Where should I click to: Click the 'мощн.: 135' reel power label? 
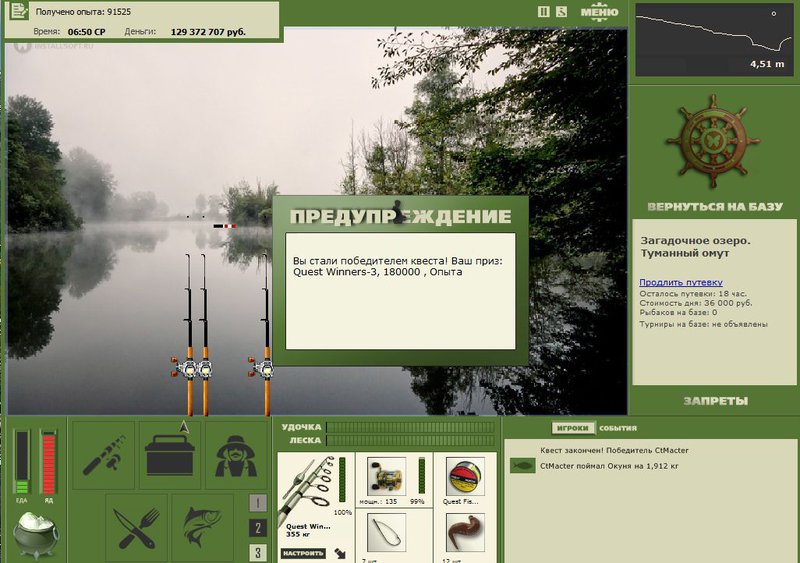[378, 502]
